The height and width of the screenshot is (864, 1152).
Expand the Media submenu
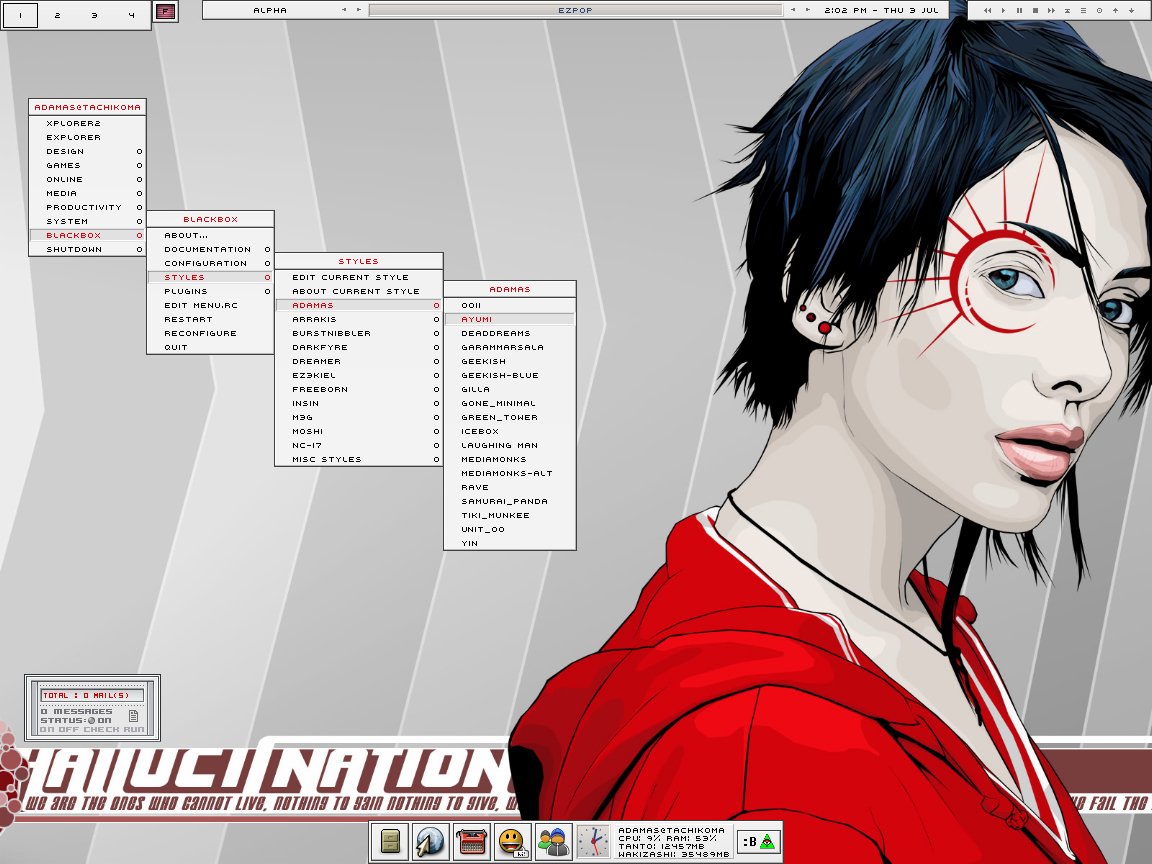pos(87,193)
